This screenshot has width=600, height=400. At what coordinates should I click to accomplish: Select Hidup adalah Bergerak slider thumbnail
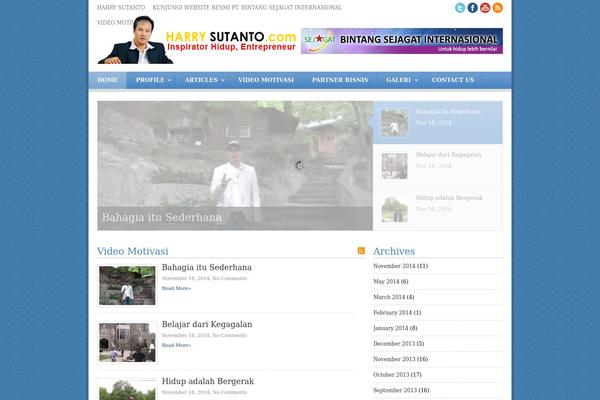[395, 209]
